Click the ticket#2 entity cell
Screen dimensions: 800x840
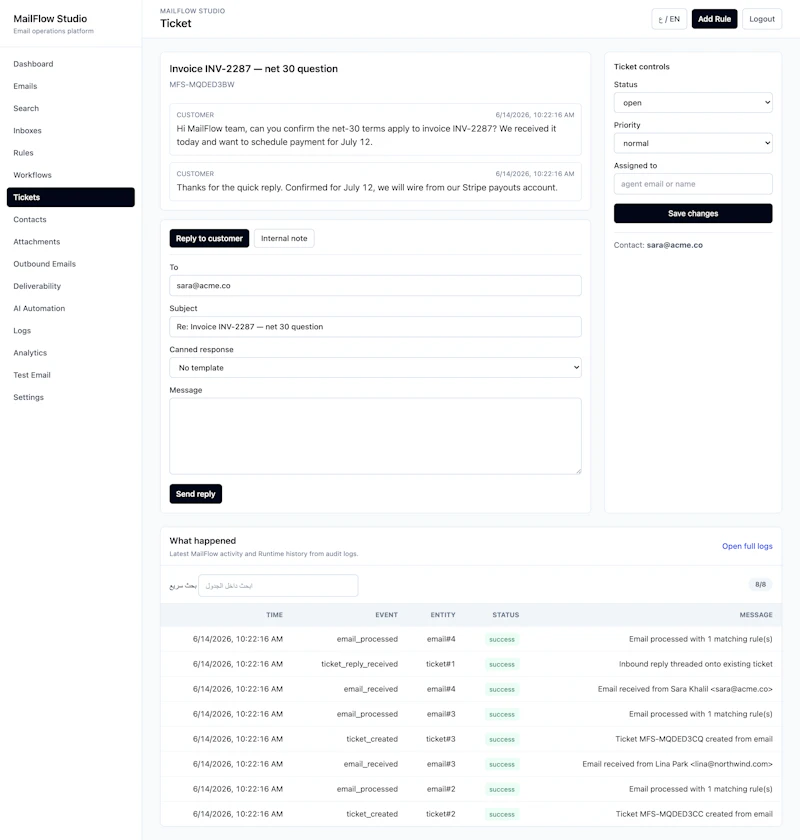[440, 814]
